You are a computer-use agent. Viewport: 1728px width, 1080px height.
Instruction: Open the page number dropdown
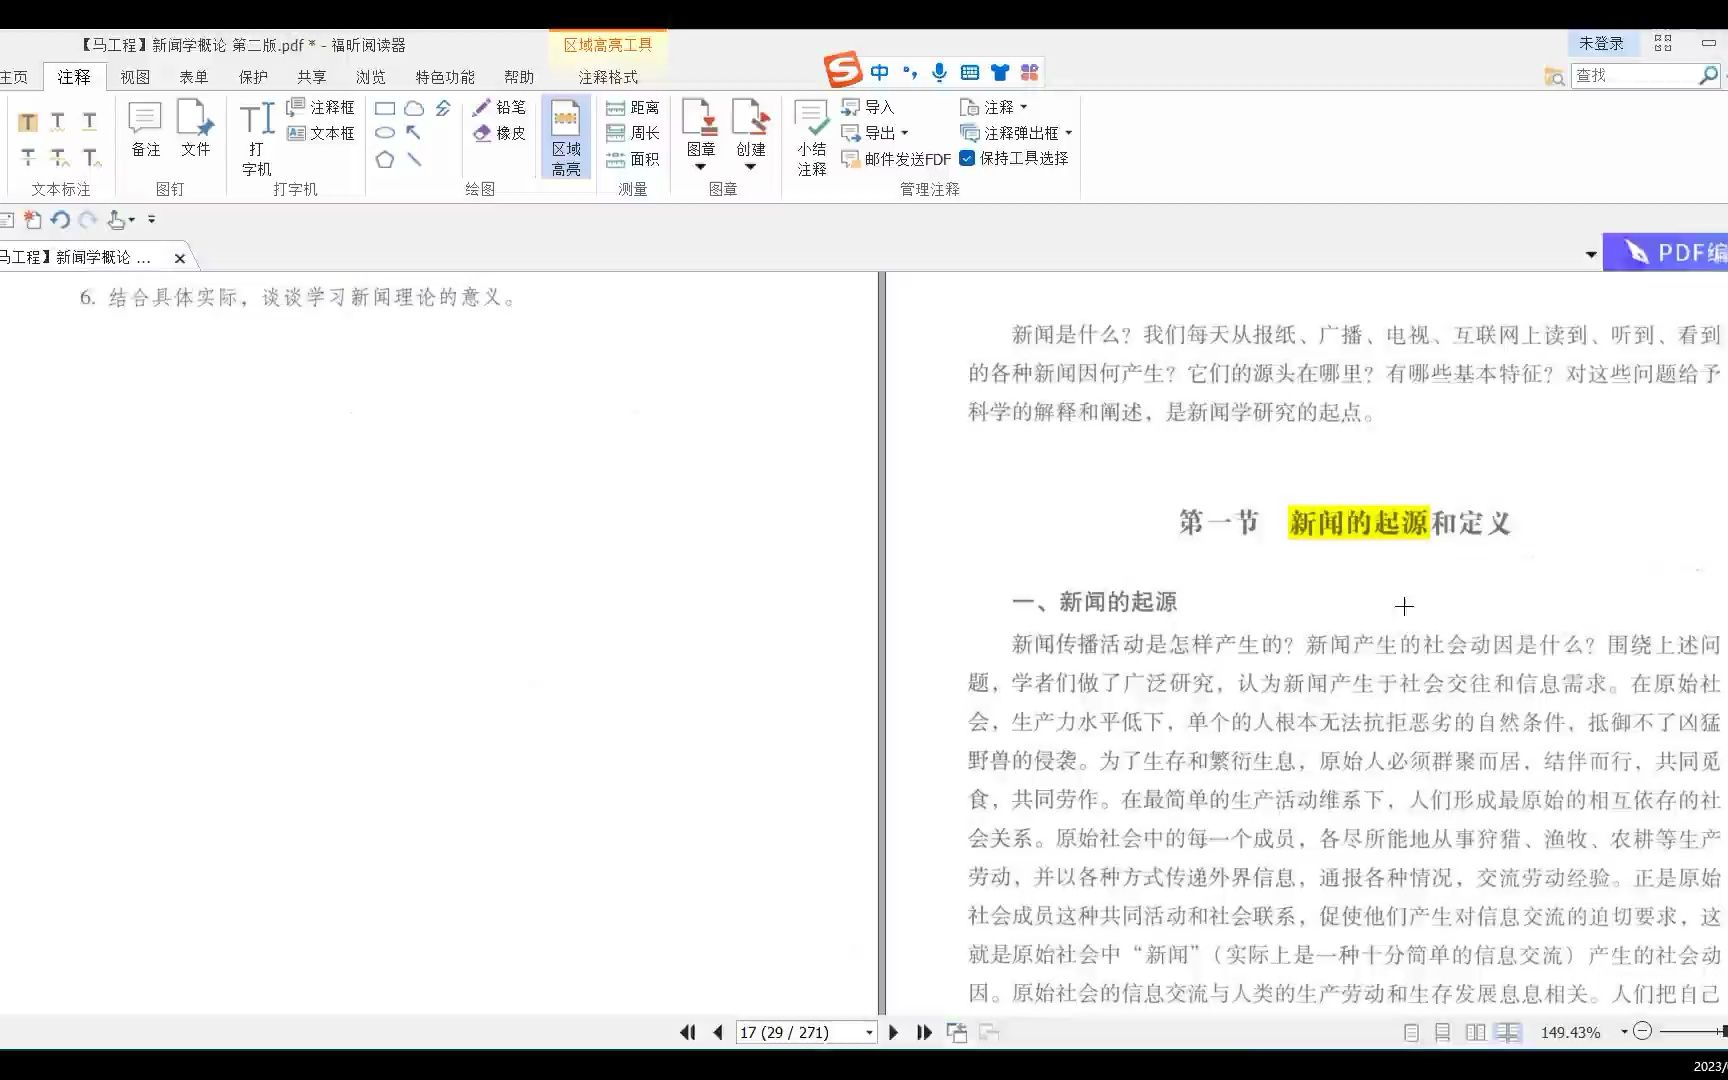pyautogui.click(x=869, y=1032)
